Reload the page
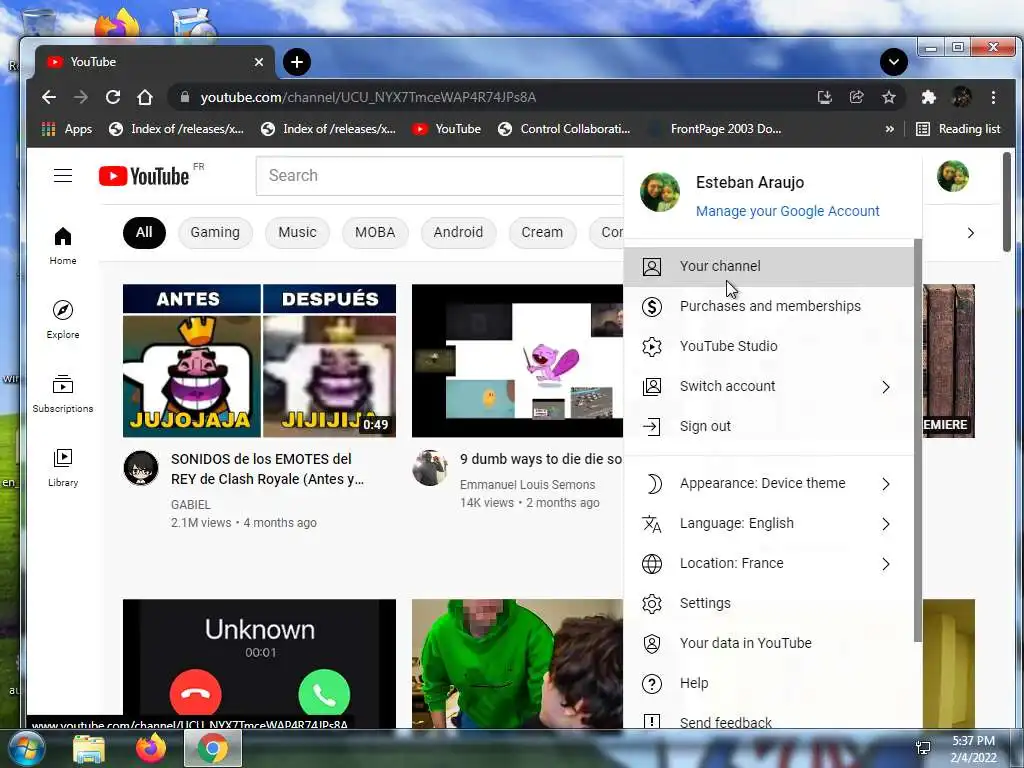The image size is (1024, 768). (113, 97)
